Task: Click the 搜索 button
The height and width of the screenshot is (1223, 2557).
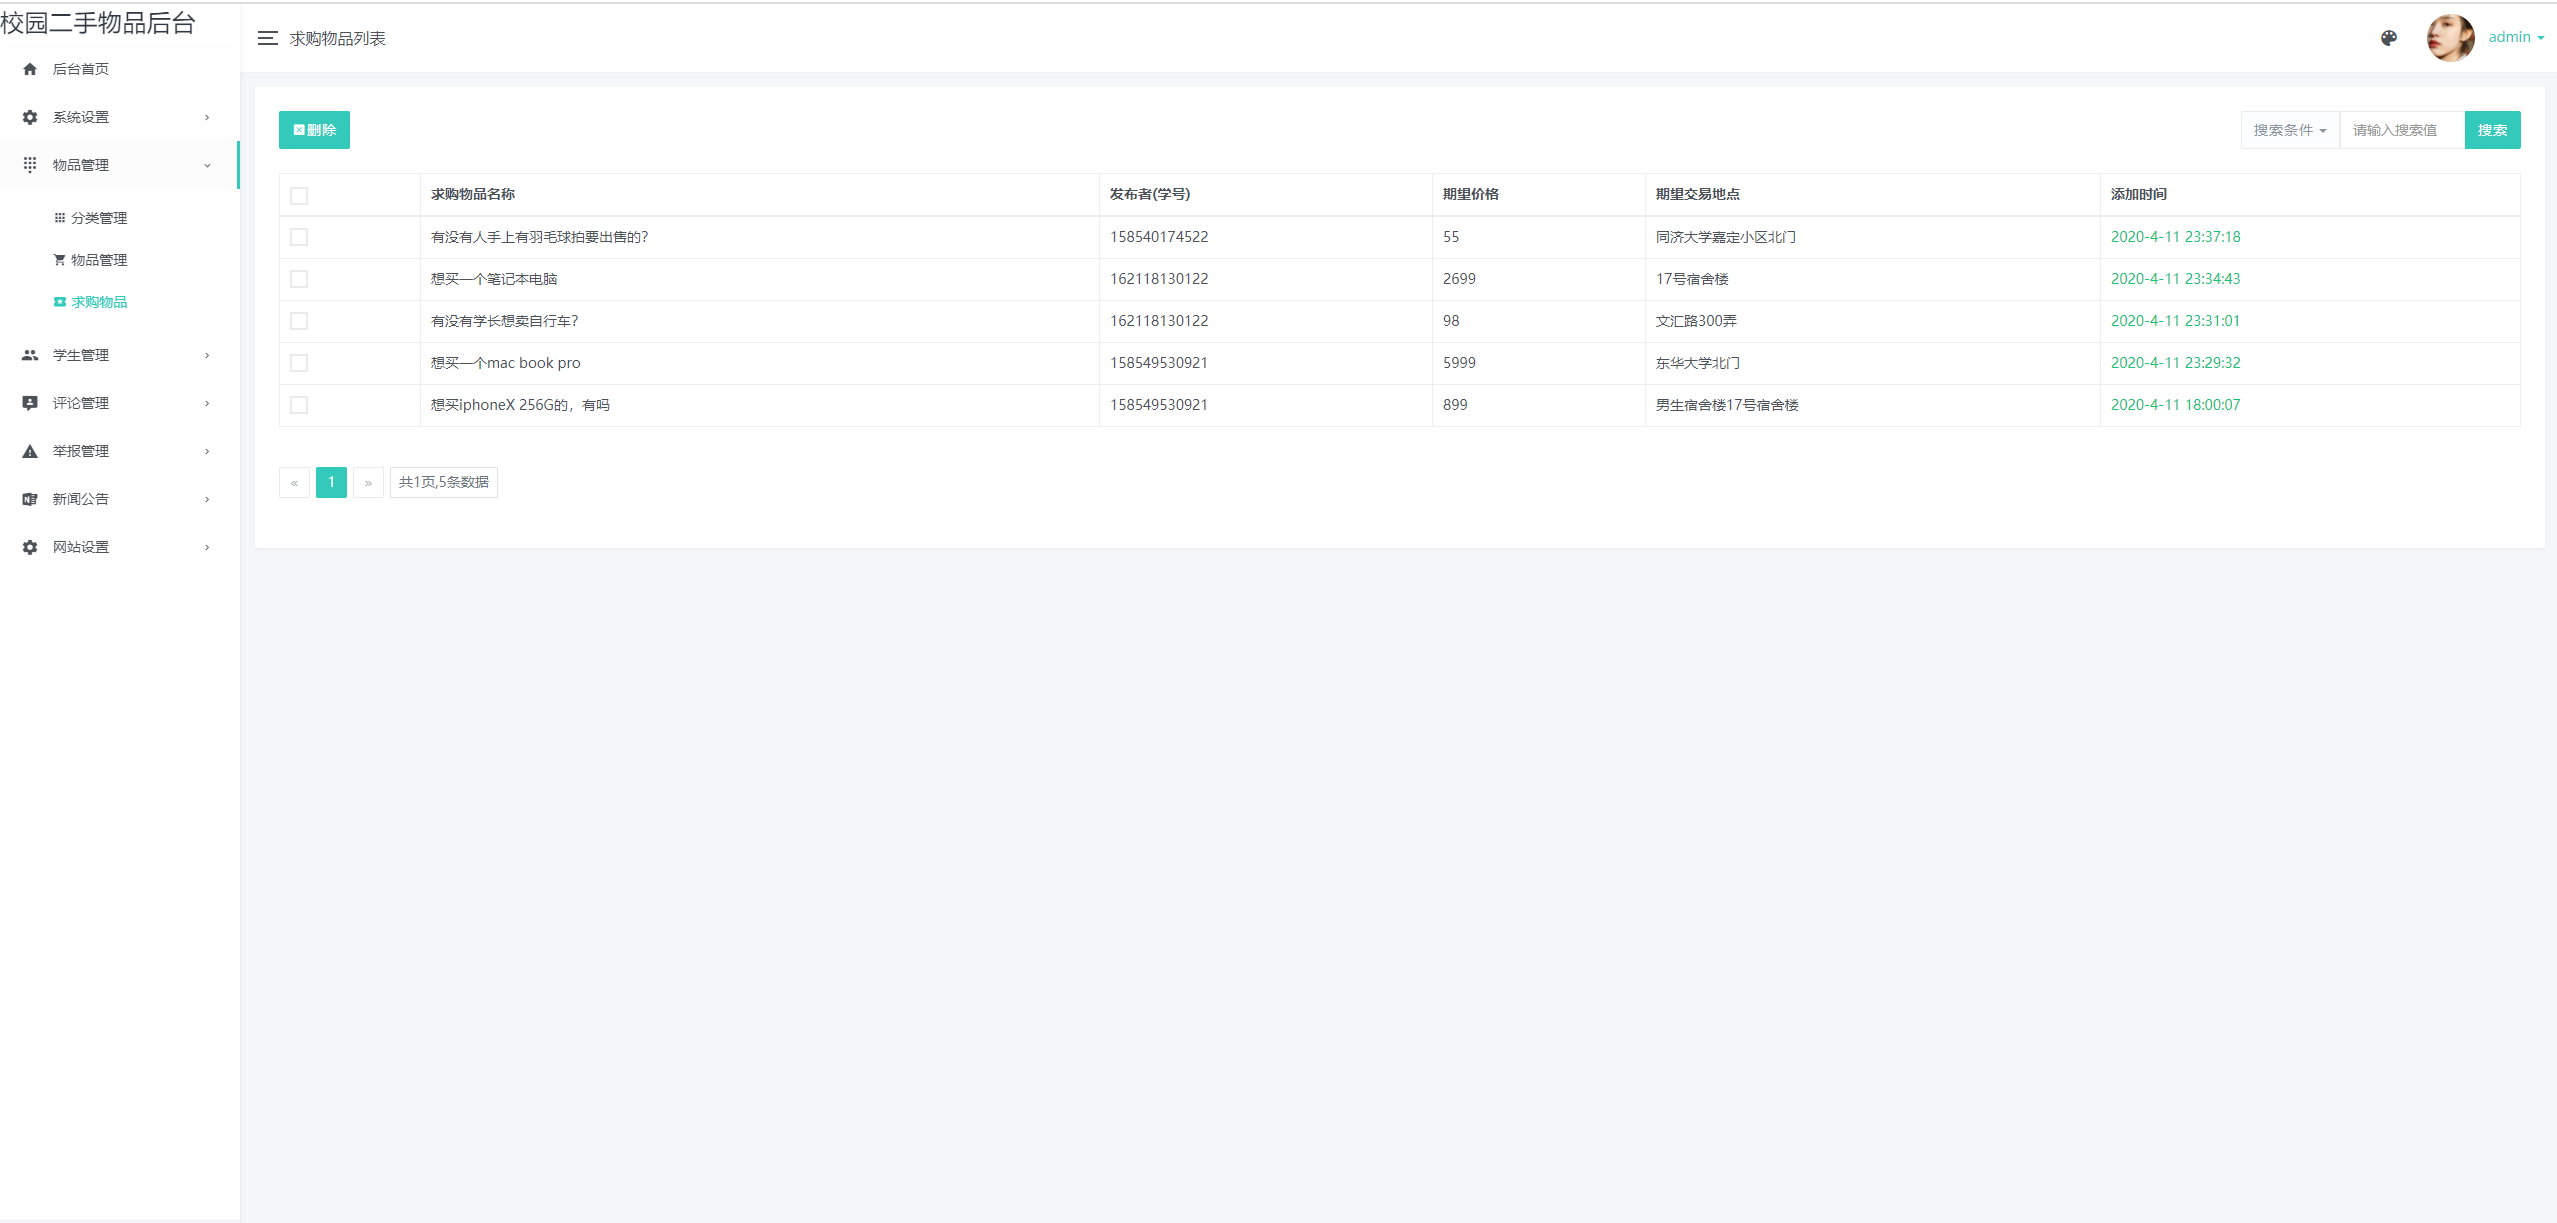Action: pyautogui.click(x=2491, y=130)
